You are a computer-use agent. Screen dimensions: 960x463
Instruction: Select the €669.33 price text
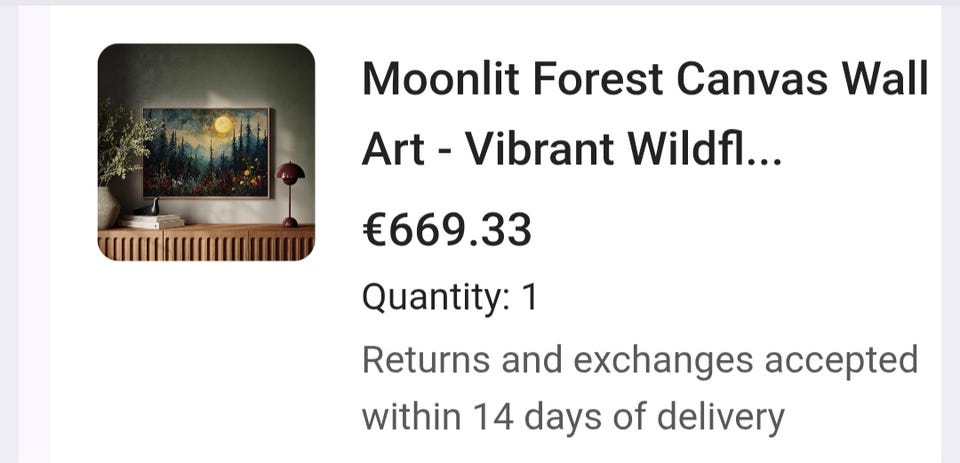(447, 230)
